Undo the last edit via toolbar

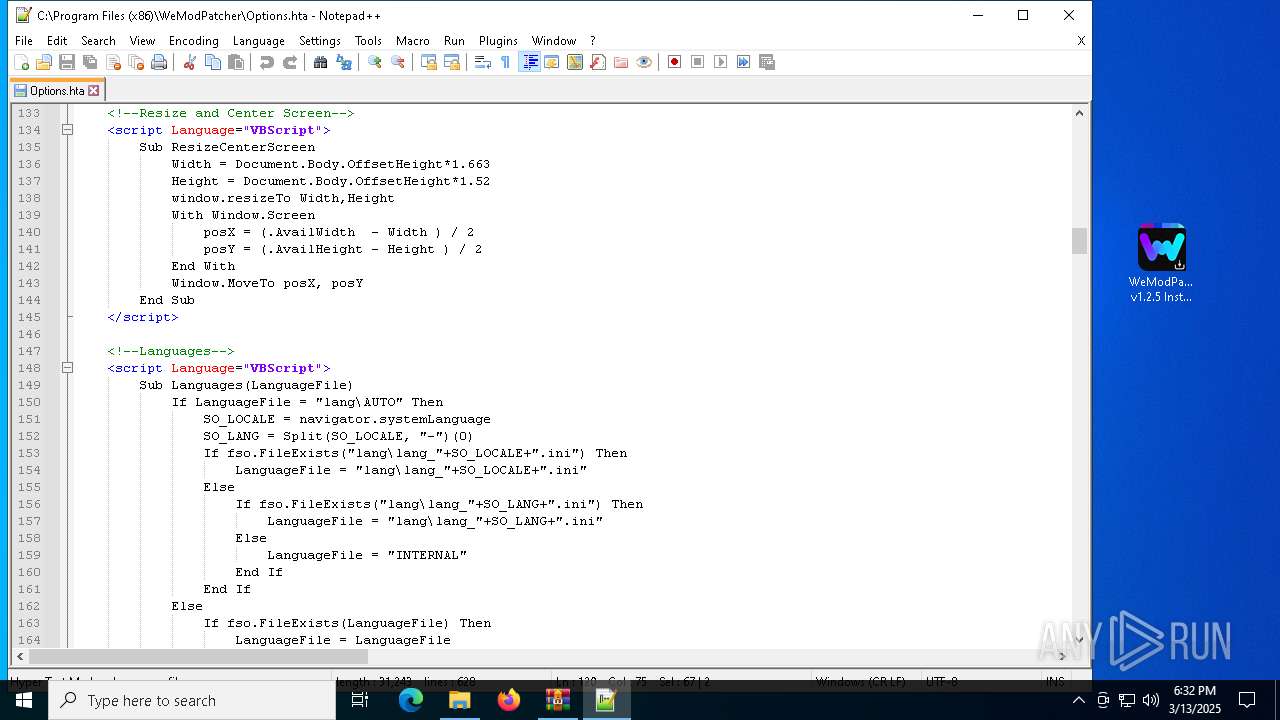click(266, 62)
